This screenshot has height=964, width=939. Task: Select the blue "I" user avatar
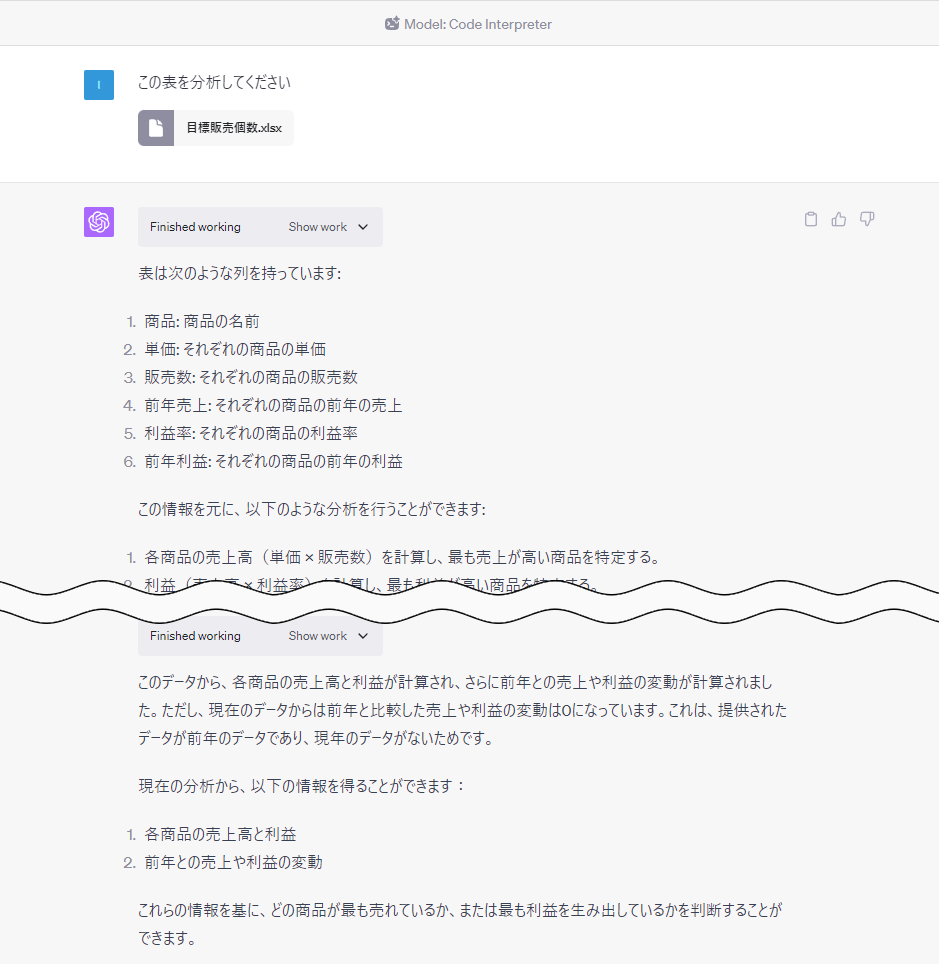(98, 85)
